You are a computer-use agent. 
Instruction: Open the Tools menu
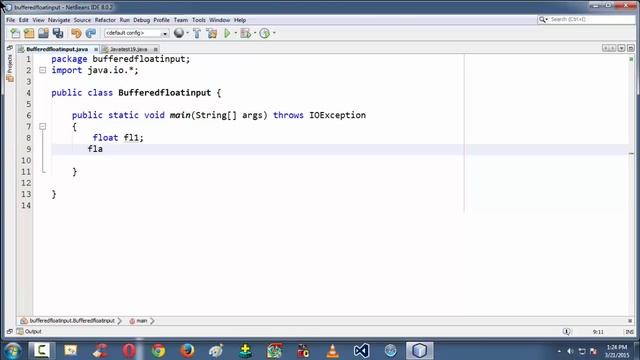(199, 20)
